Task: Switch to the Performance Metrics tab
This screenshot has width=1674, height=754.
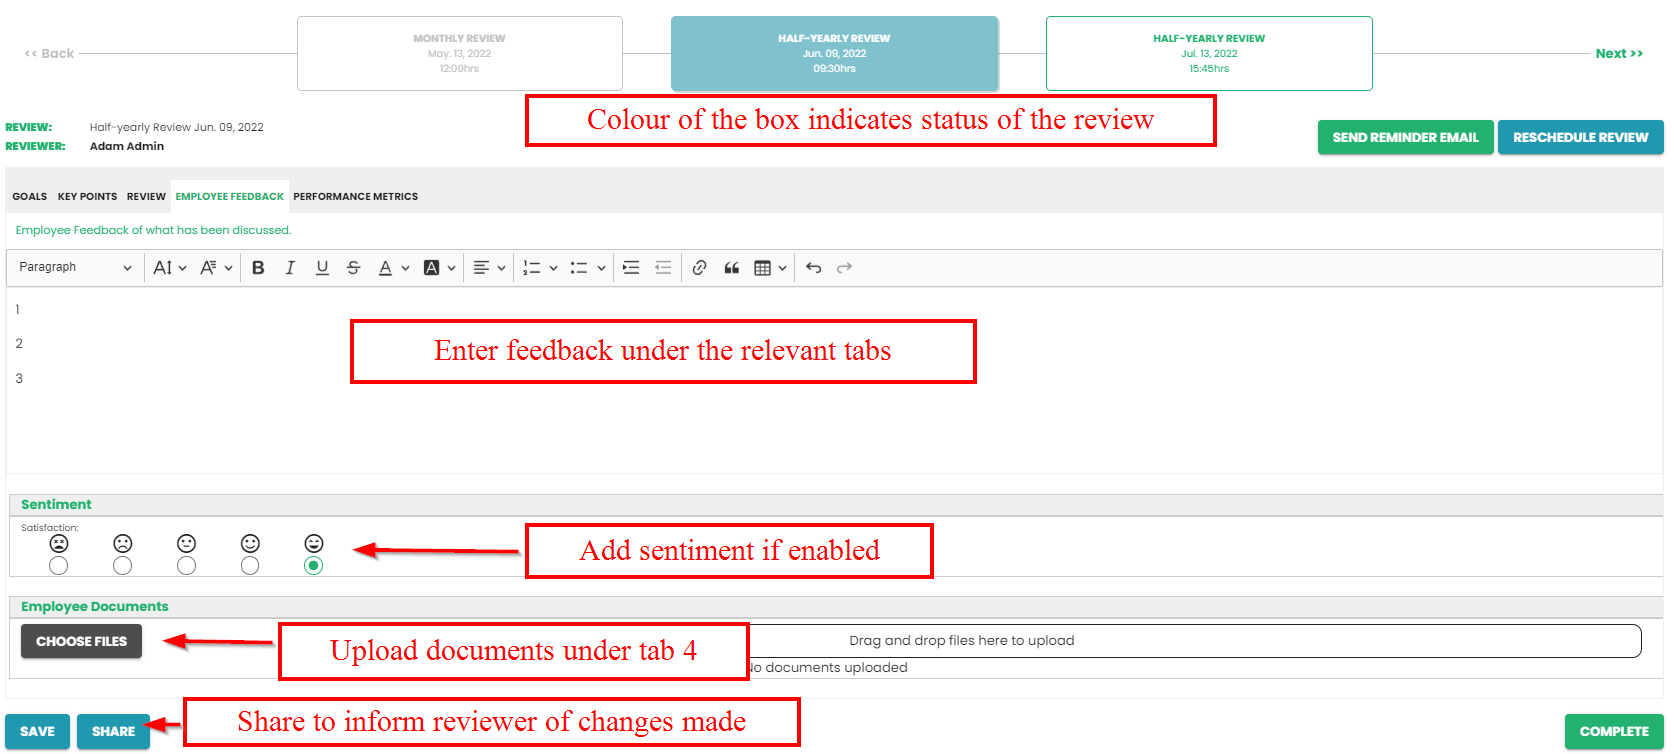Action: click(355, 197)
